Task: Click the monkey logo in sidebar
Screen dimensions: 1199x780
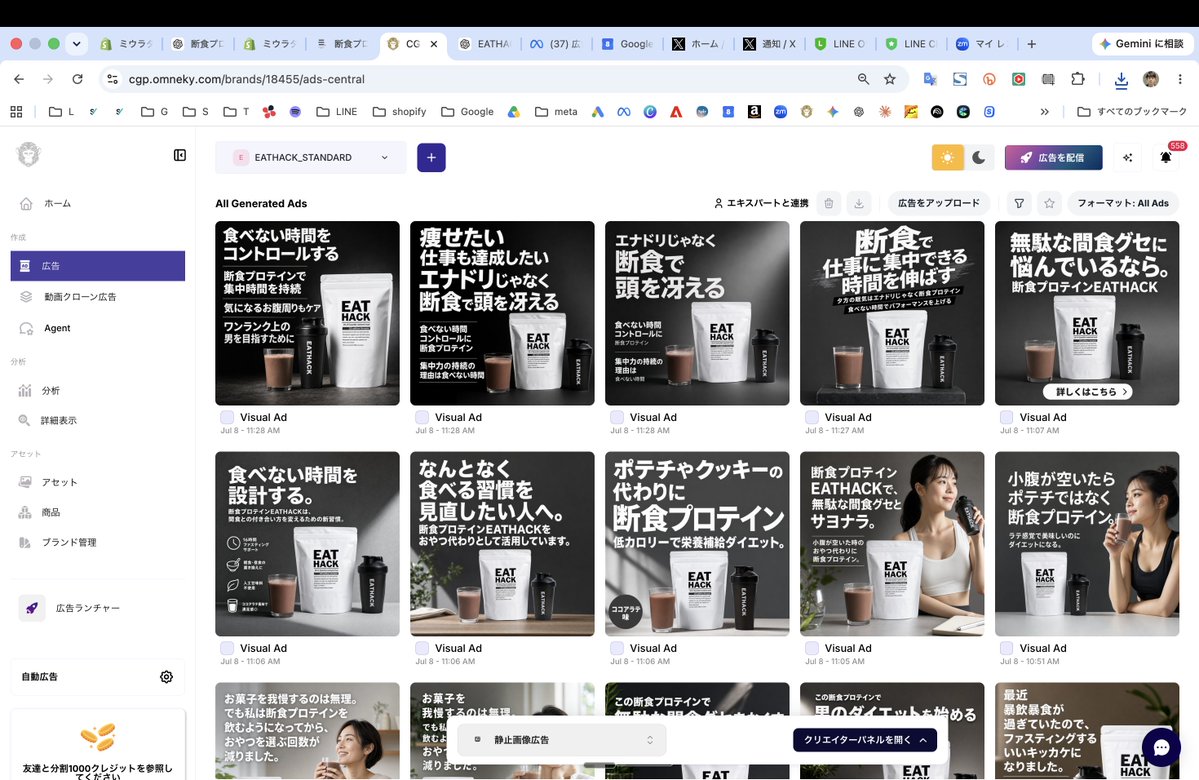Action: click(x=28, y=155)
